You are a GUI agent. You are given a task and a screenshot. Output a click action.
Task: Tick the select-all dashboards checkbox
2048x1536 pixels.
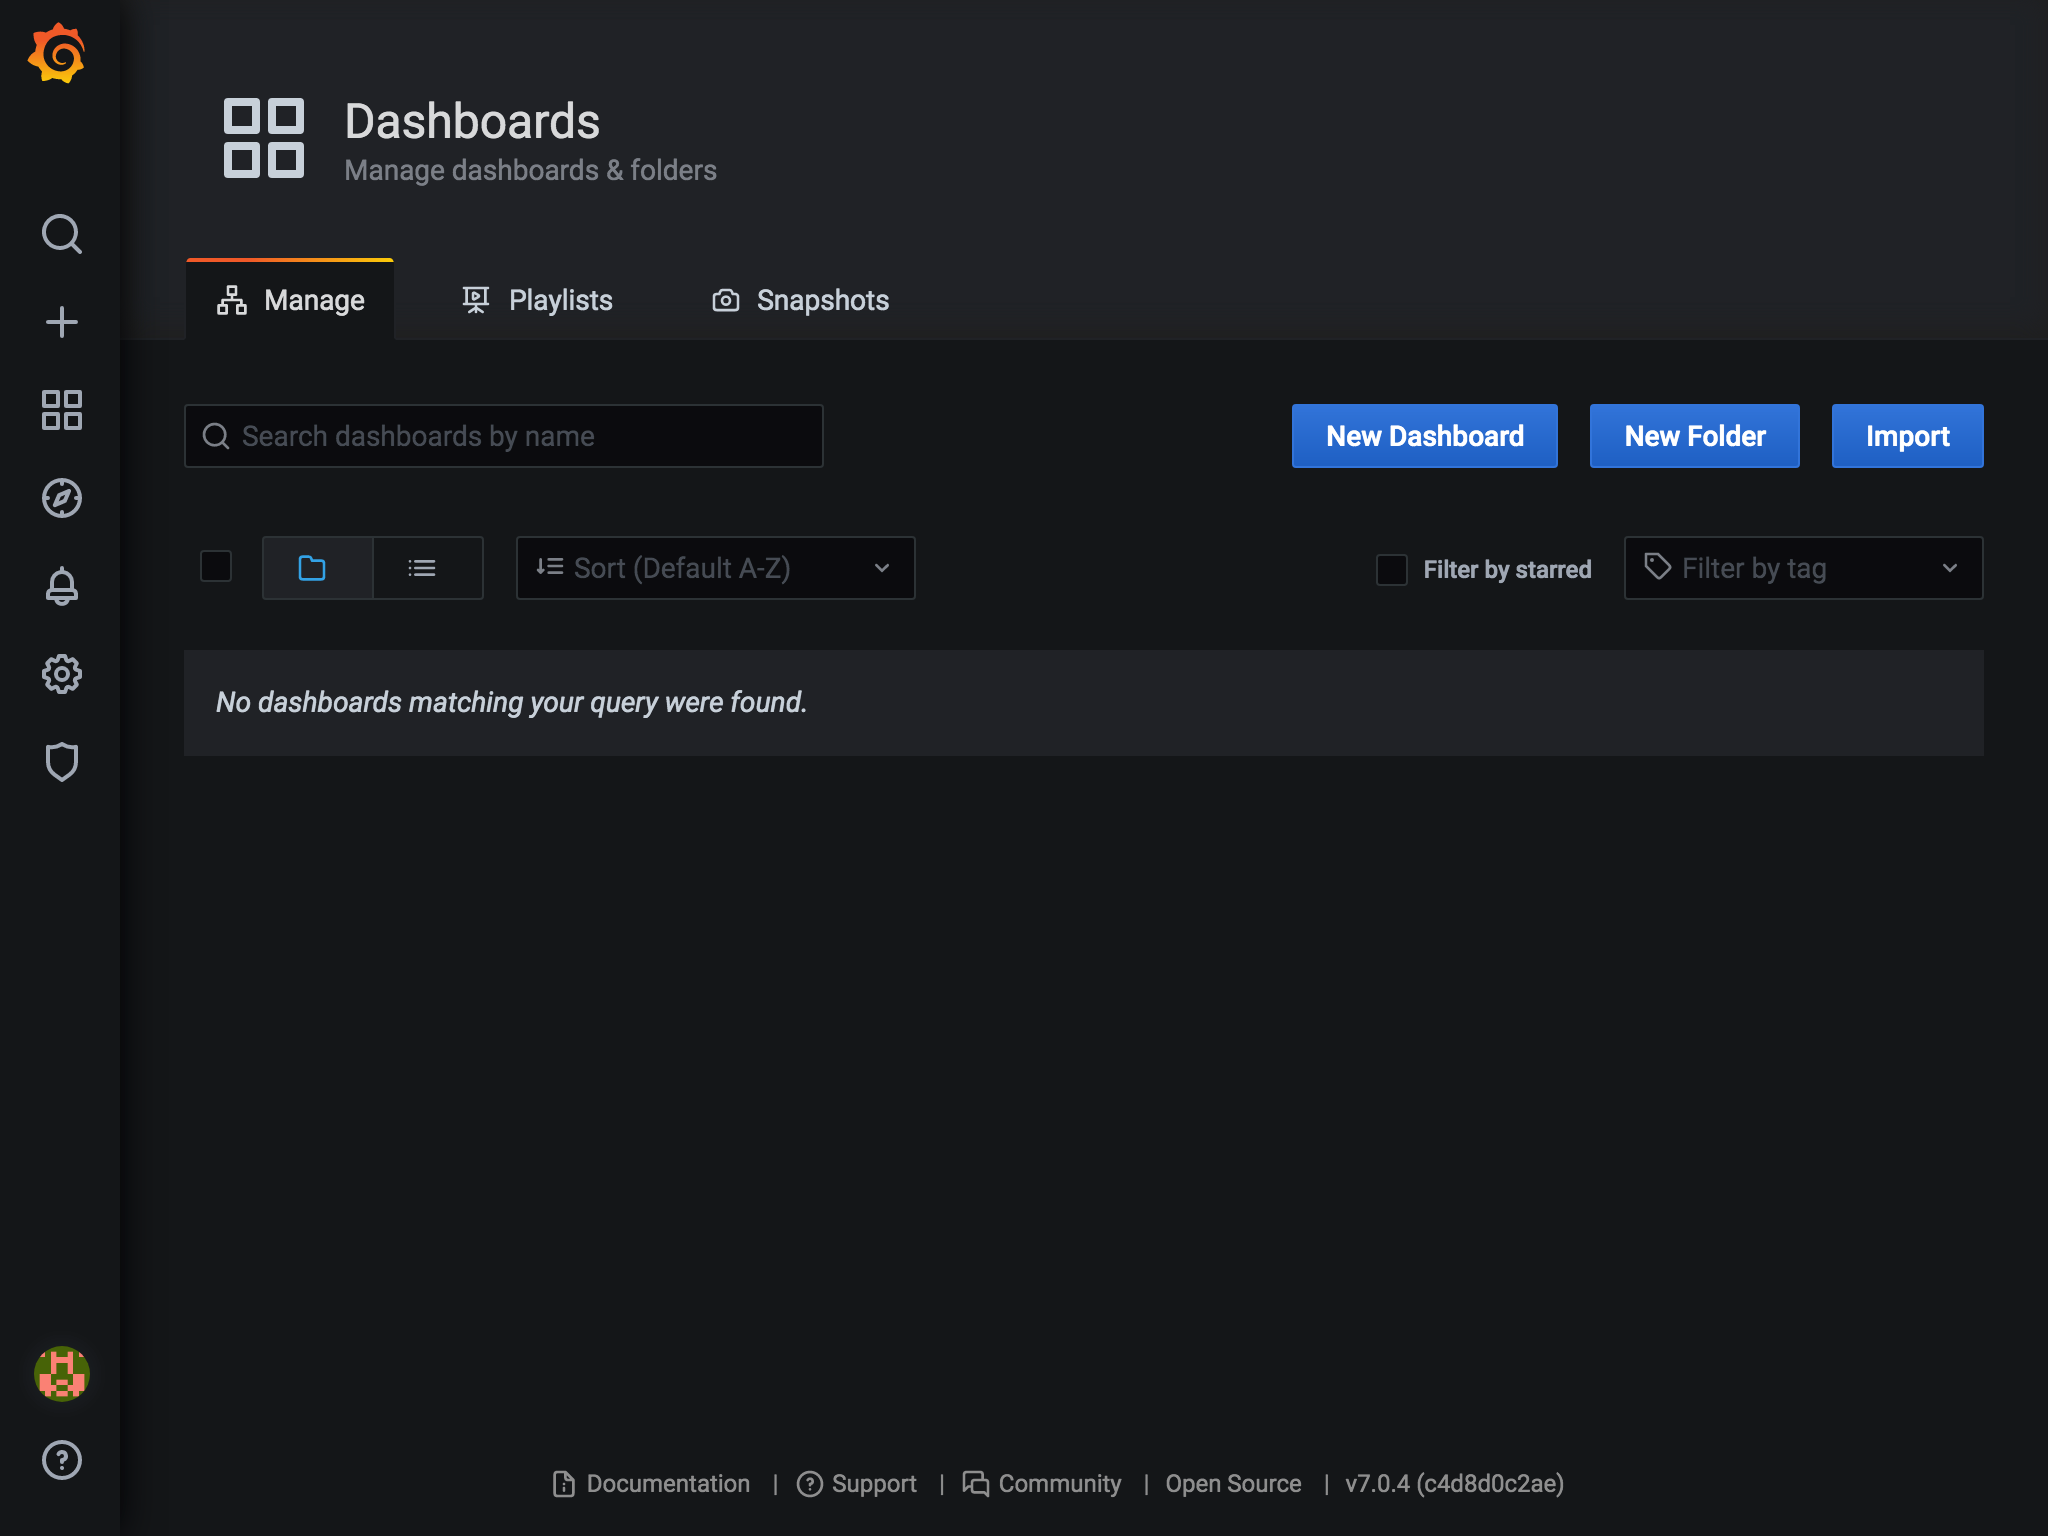[x=216, y=567]
